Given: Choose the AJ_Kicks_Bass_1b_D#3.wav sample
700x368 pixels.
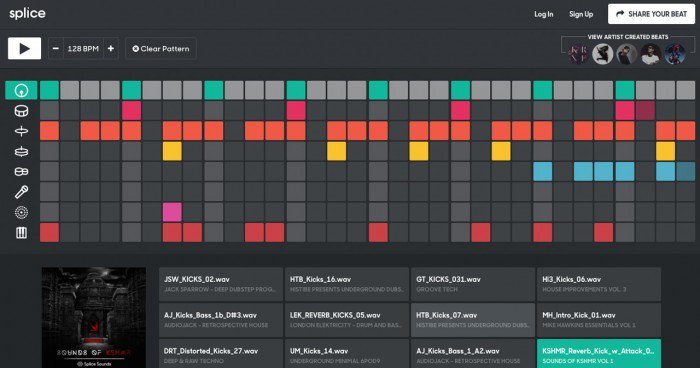Looking at the screenshot, I should pos(221,320).
